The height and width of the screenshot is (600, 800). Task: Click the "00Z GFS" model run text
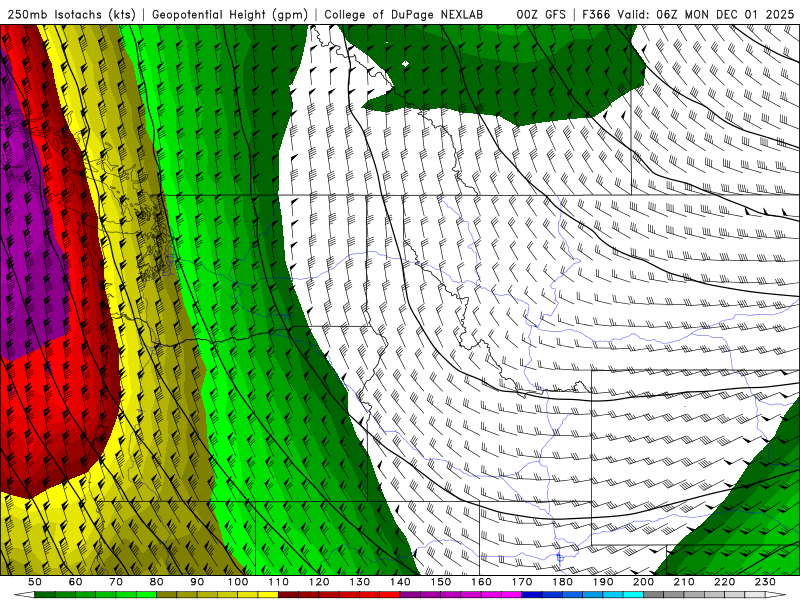coord(541,15)
